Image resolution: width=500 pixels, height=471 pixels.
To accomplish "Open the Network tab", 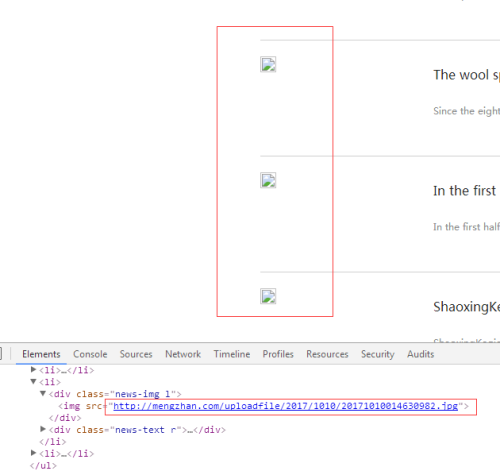I will [183, 354].
